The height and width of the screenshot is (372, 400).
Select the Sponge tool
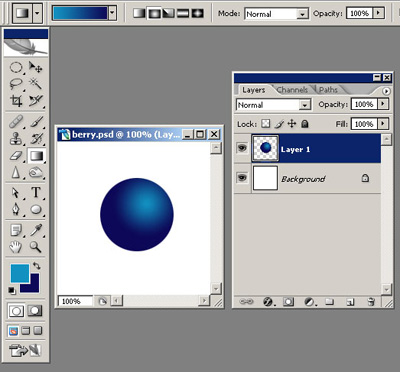click(35, 173)
